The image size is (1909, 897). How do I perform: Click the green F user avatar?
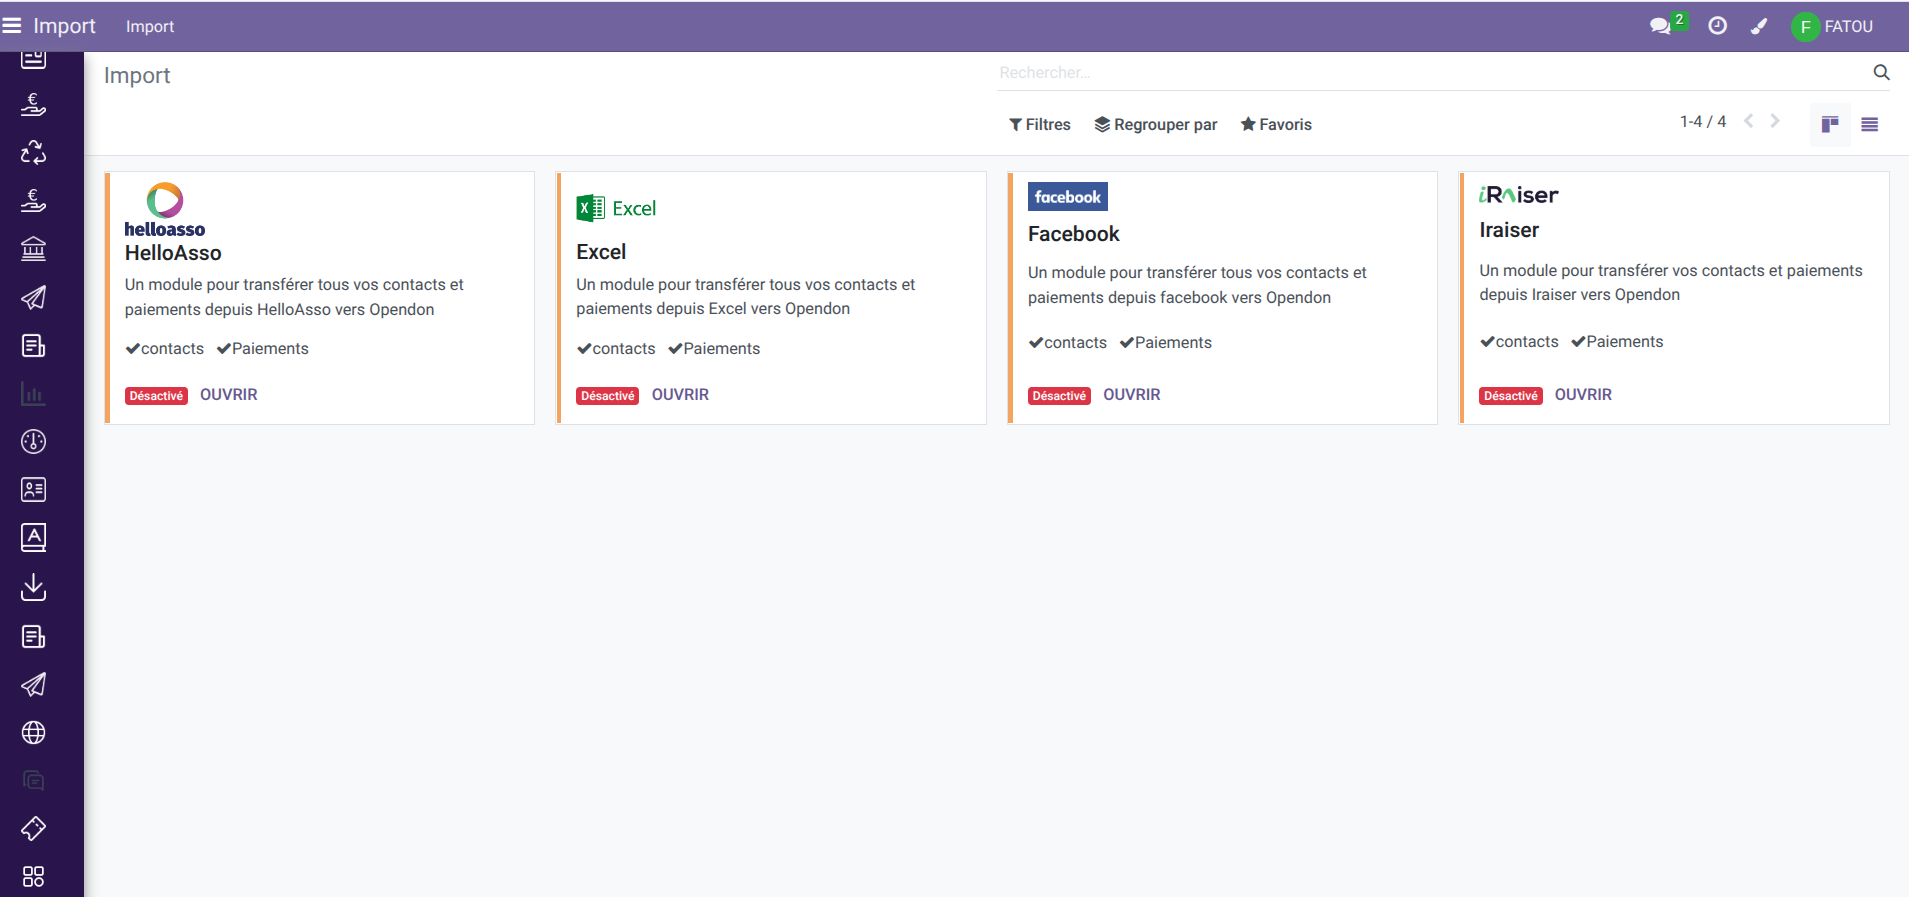coord(1805,27)
